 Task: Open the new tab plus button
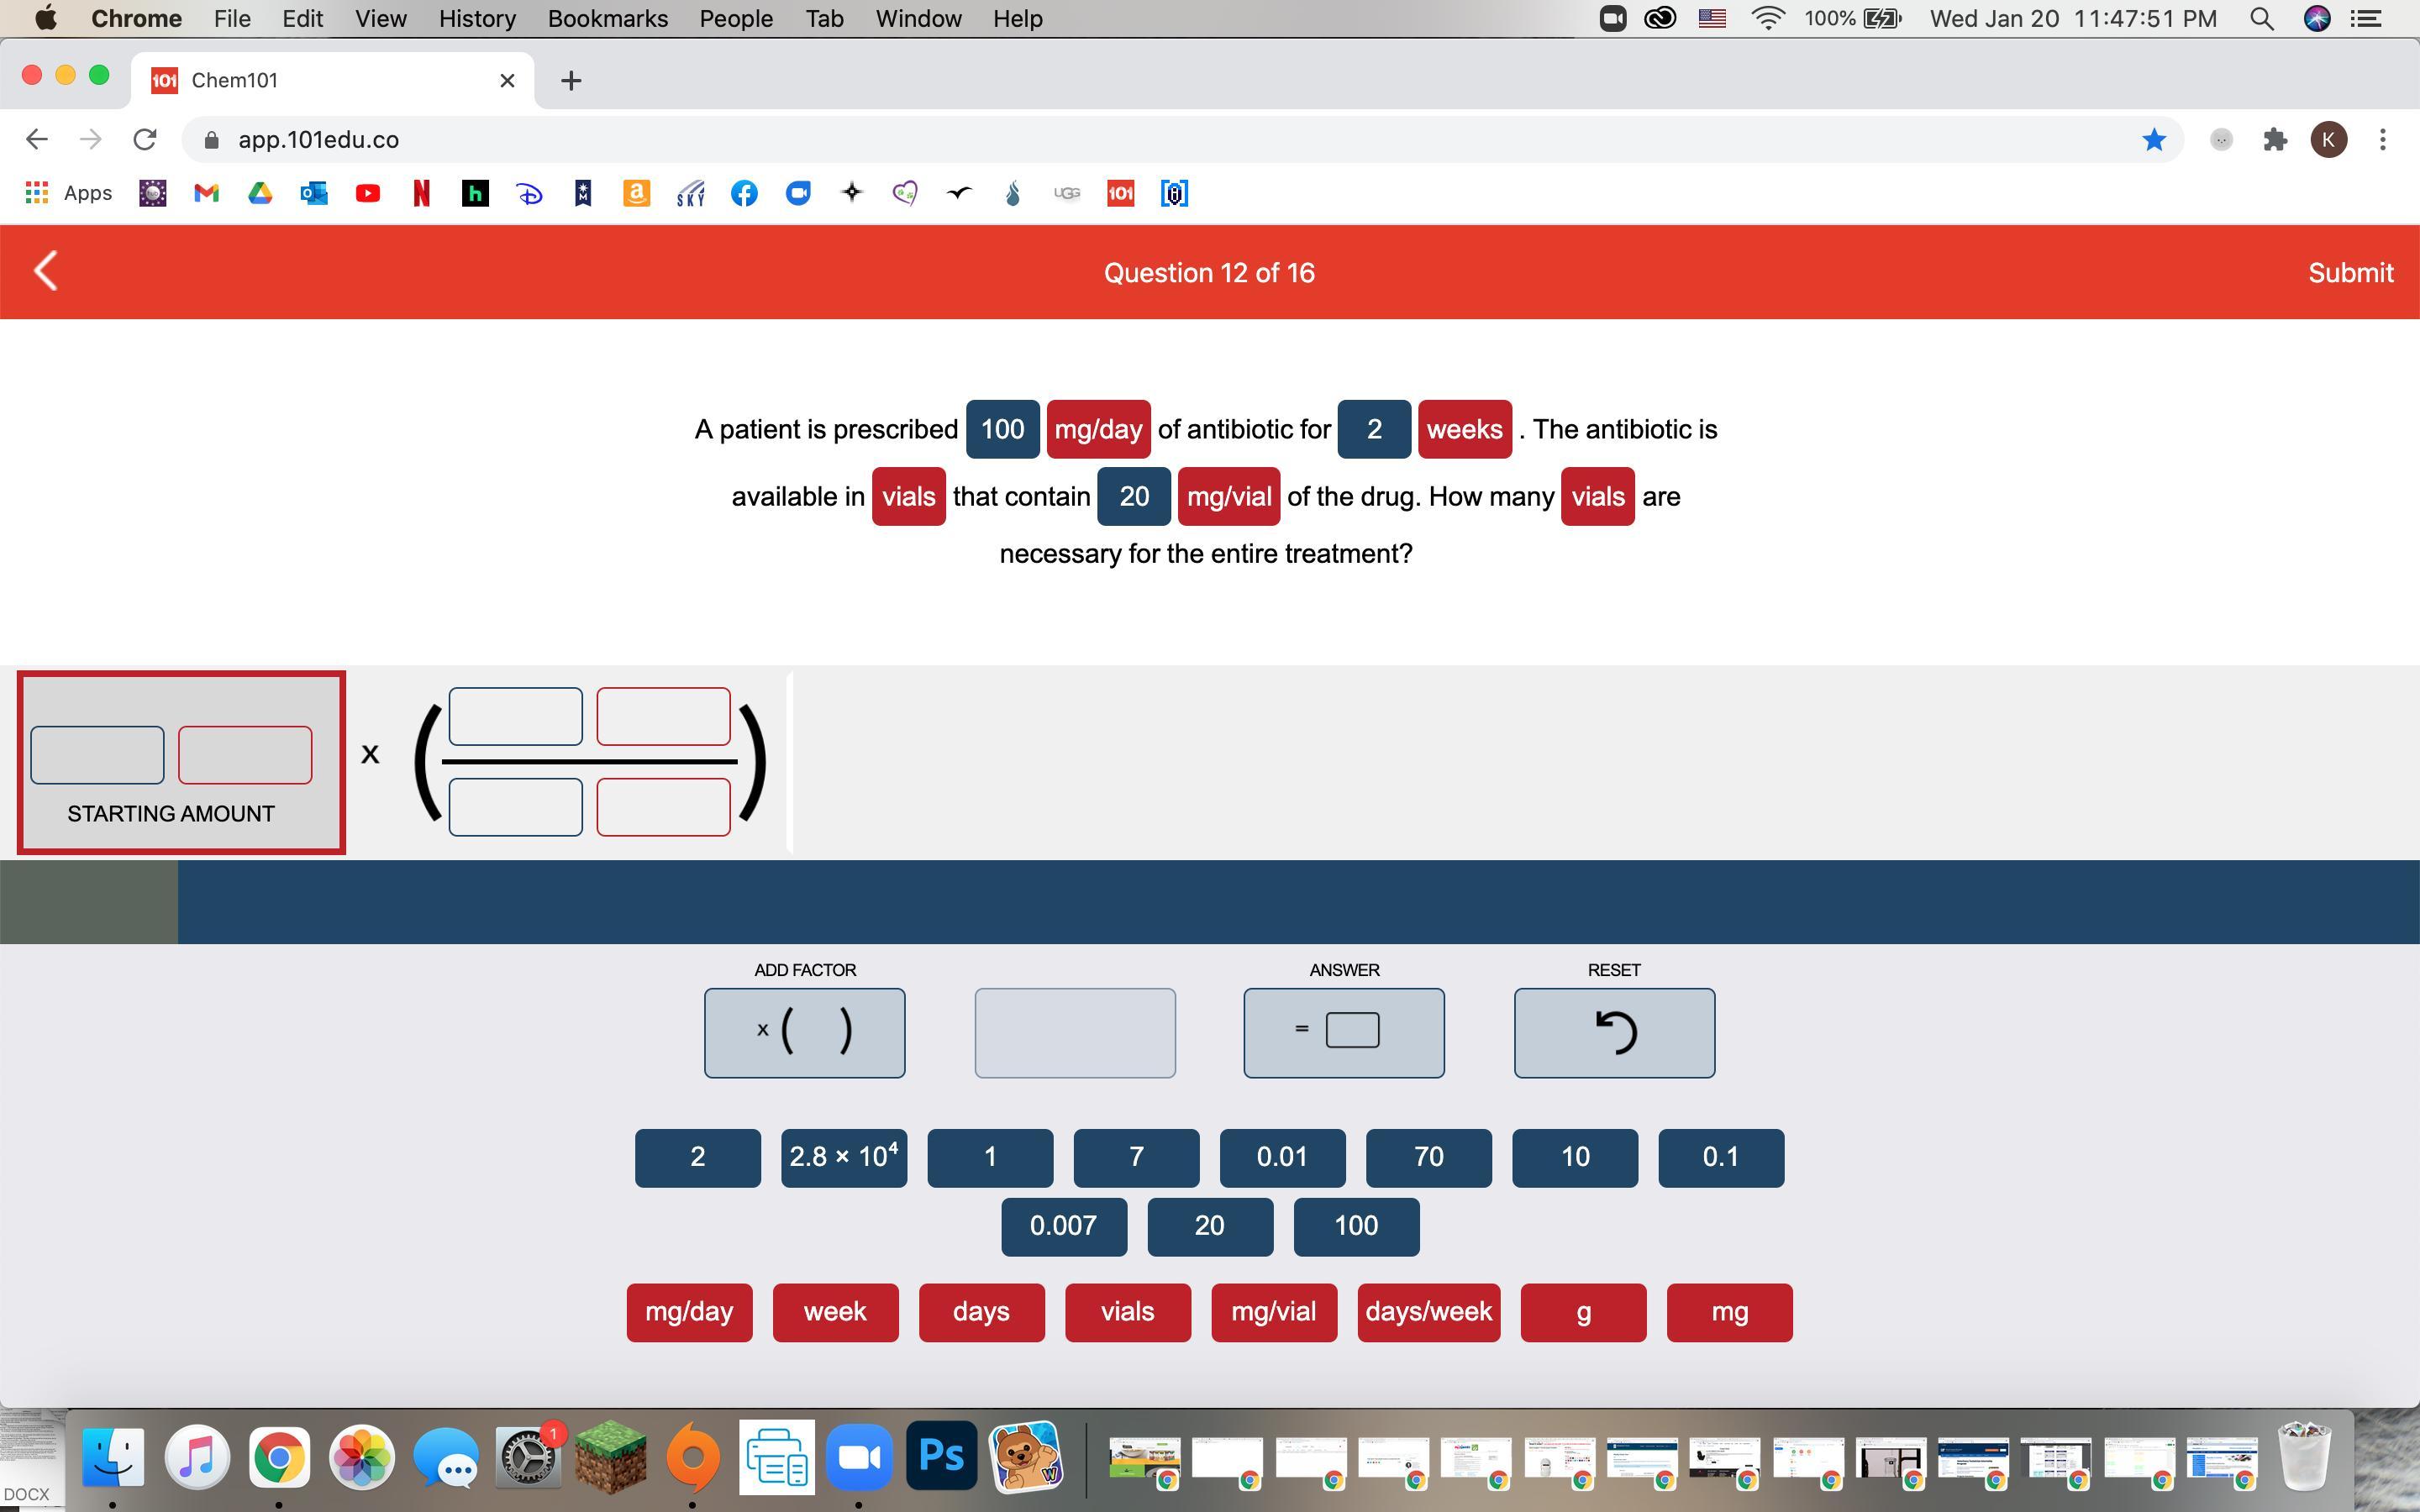[571, 80]
